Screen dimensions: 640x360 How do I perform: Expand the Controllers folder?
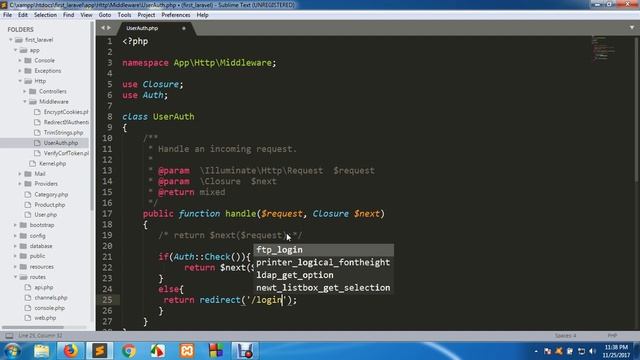click(x=25, y=91)
